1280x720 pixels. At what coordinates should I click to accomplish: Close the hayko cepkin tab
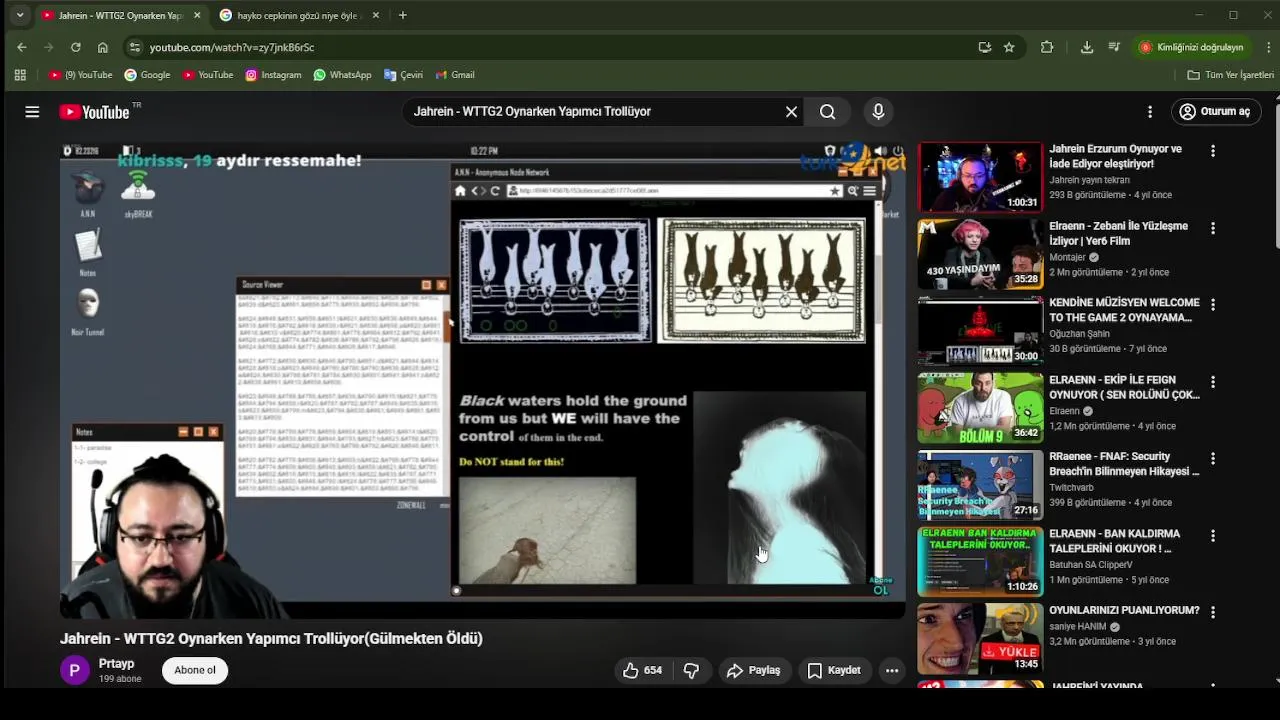click(x=376, y=15)
